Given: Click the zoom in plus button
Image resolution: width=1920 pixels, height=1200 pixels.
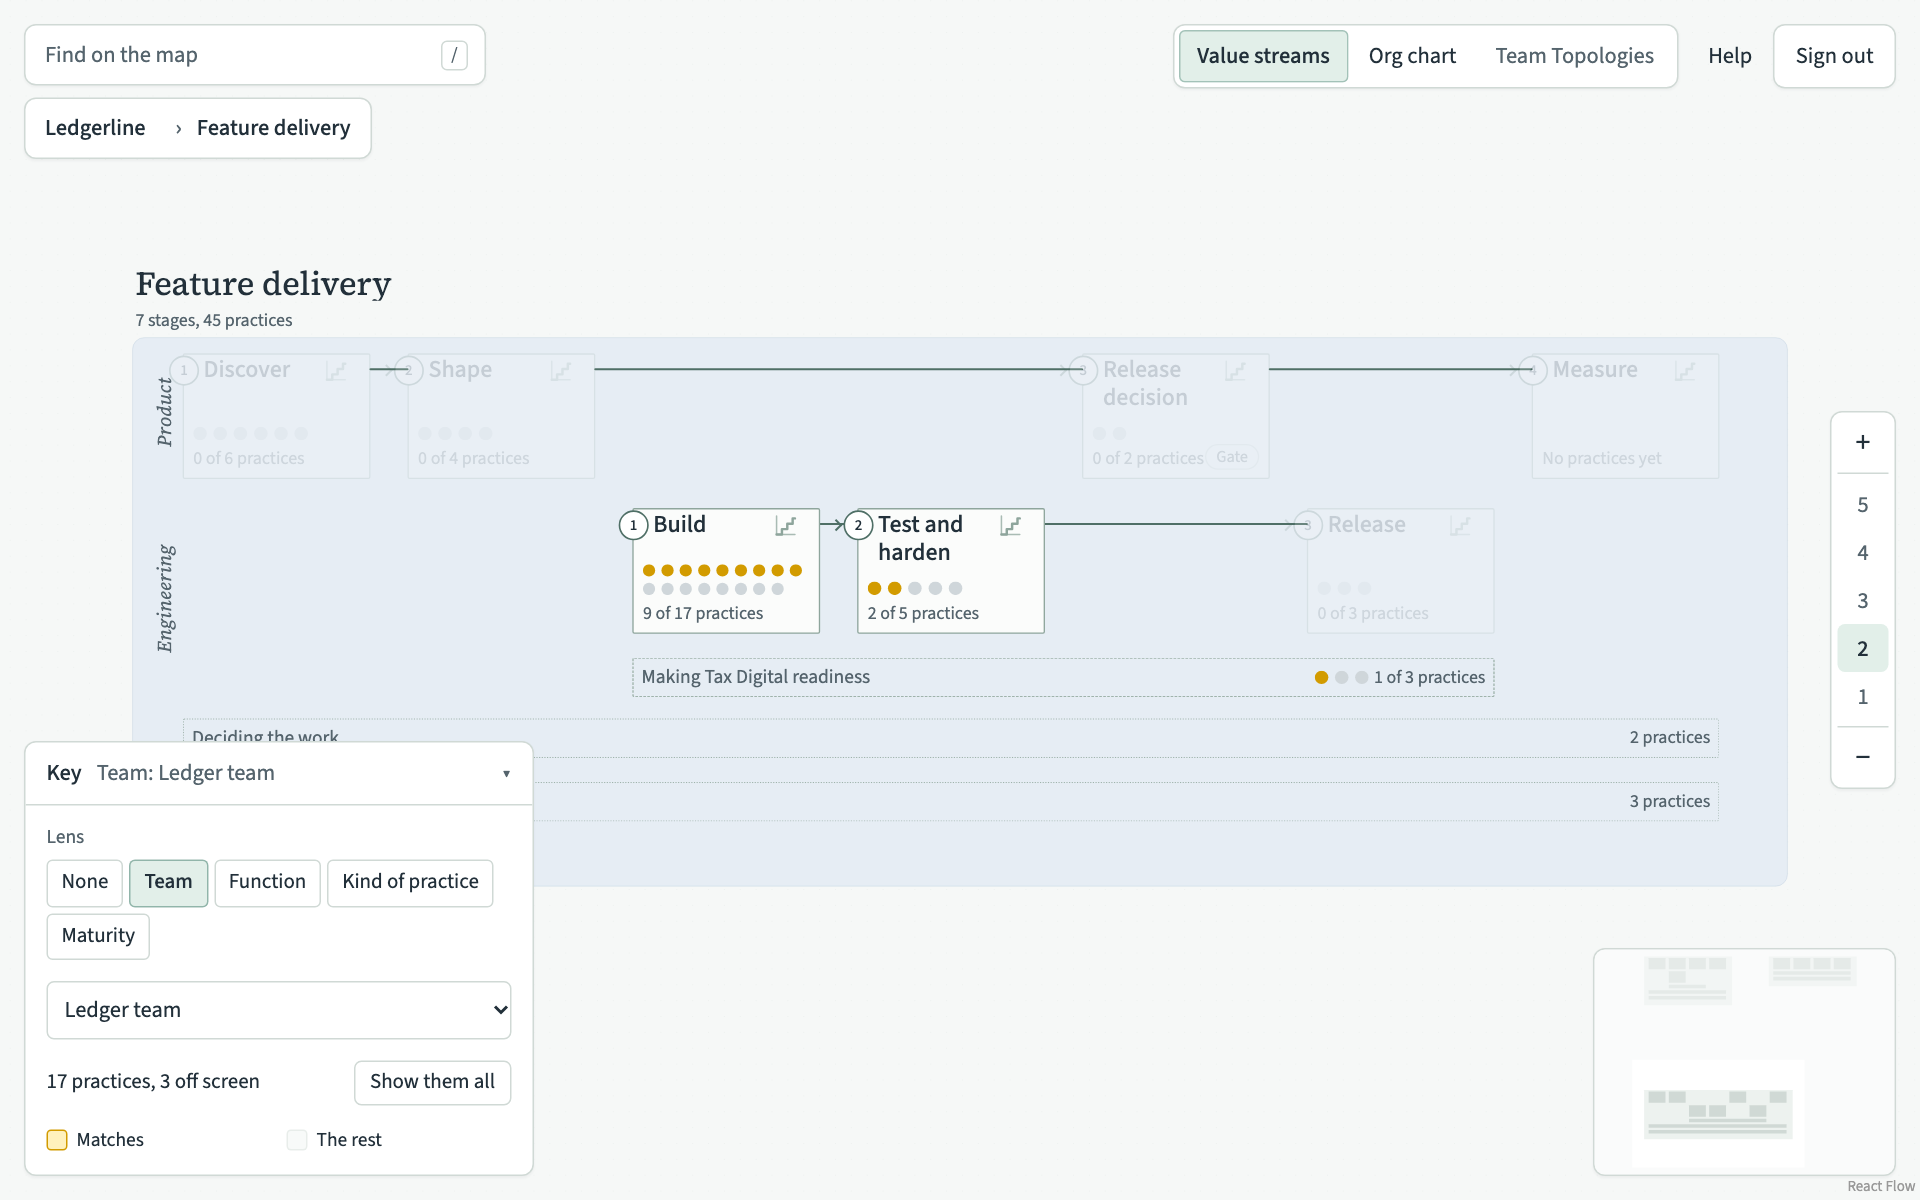Looking at the screenshot, I should click(x=1863, y=442).
